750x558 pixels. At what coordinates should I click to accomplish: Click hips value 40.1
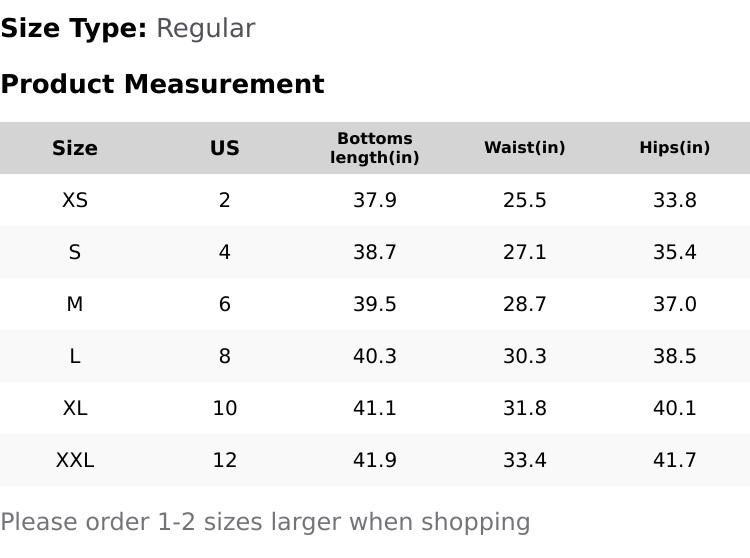pyautogui.click(x=675, y=408)
